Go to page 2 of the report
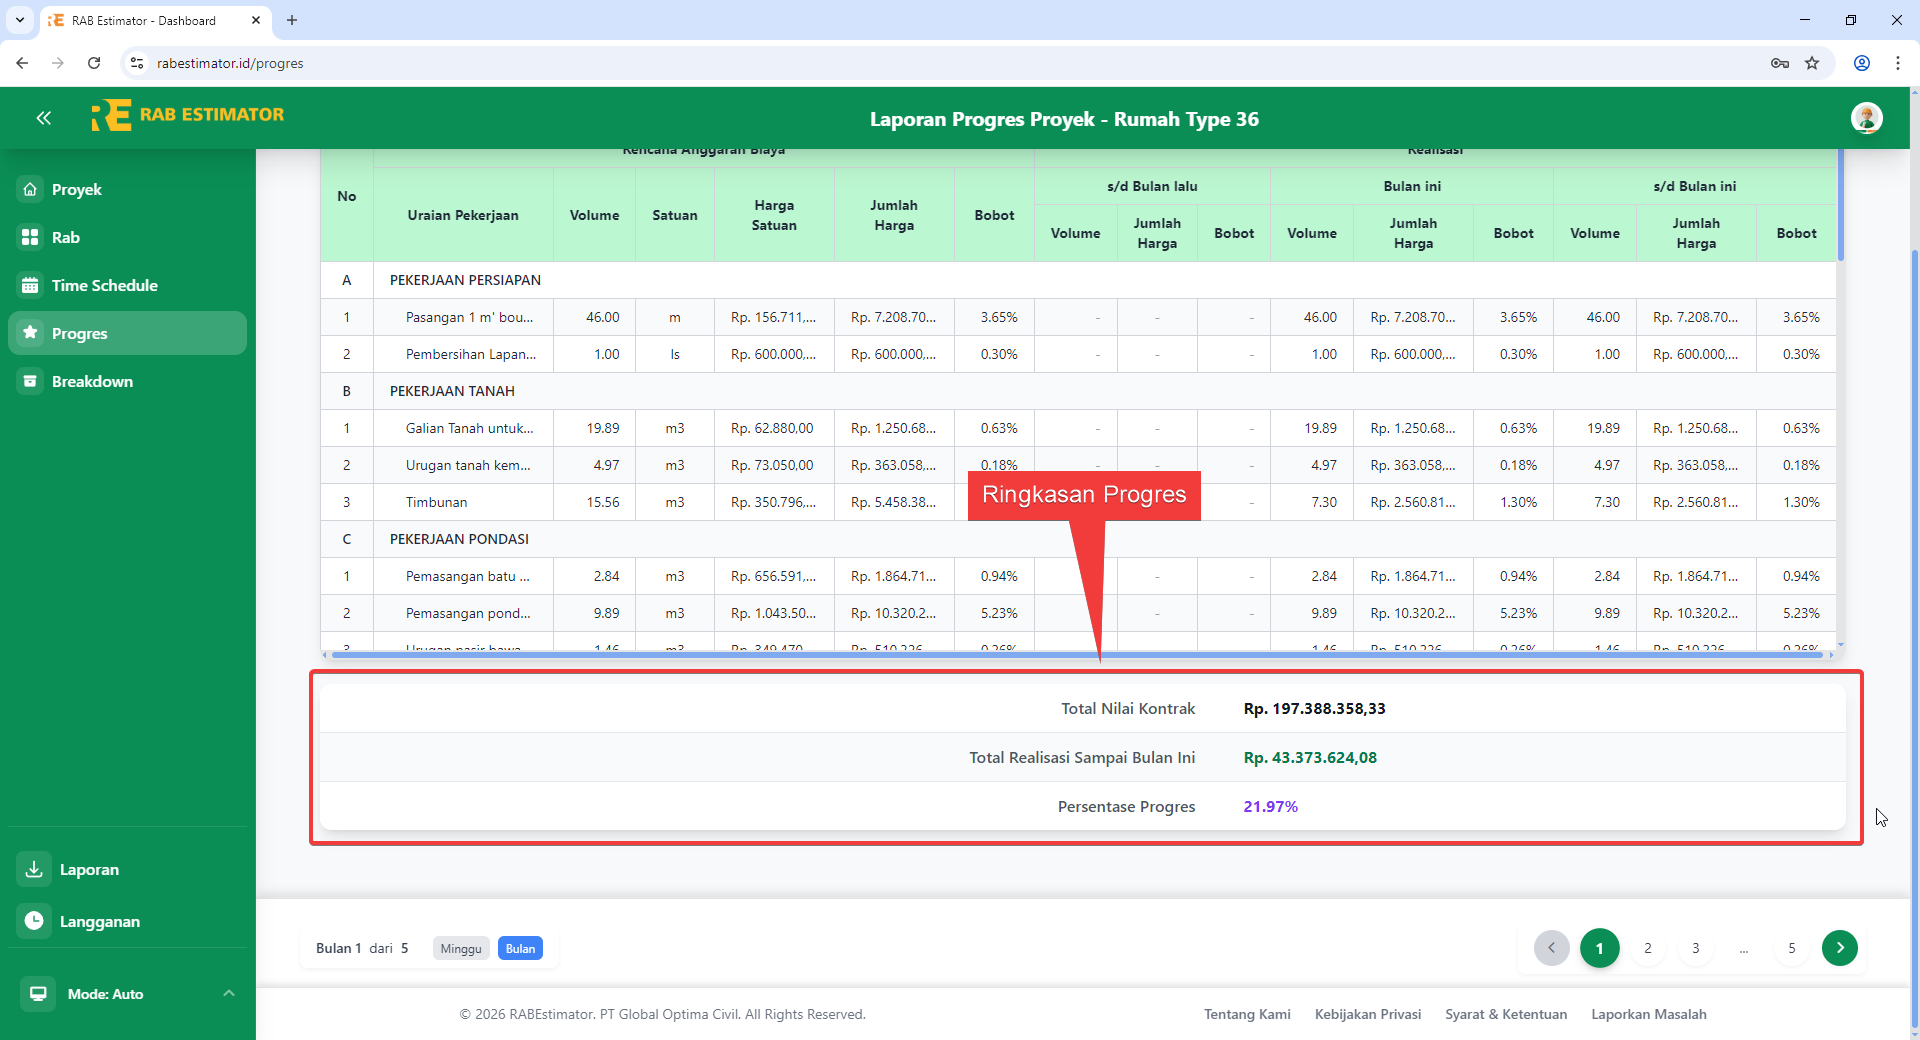 click(x=1647, y=948)
